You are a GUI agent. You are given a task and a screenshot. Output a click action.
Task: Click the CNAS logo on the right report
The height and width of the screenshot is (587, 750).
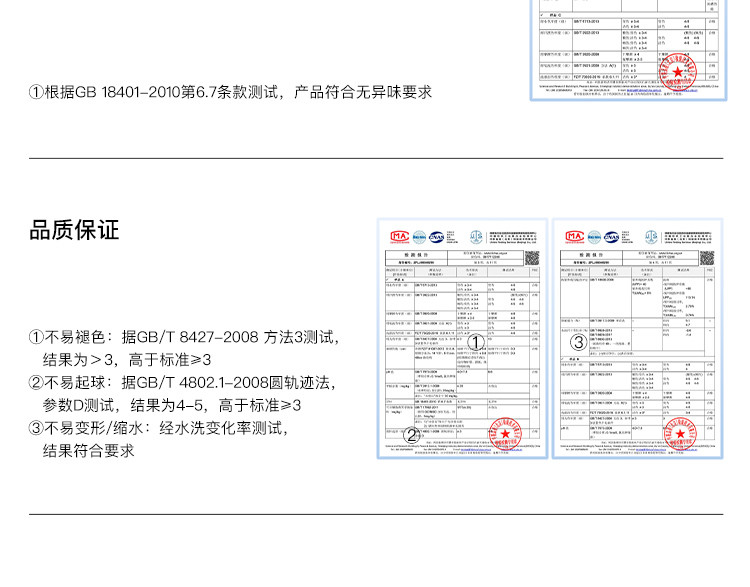[612, 236]
